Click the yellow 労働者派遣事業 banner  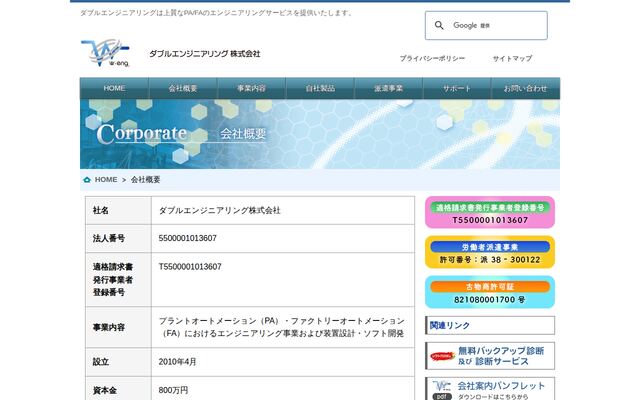(x=490, y=252)
